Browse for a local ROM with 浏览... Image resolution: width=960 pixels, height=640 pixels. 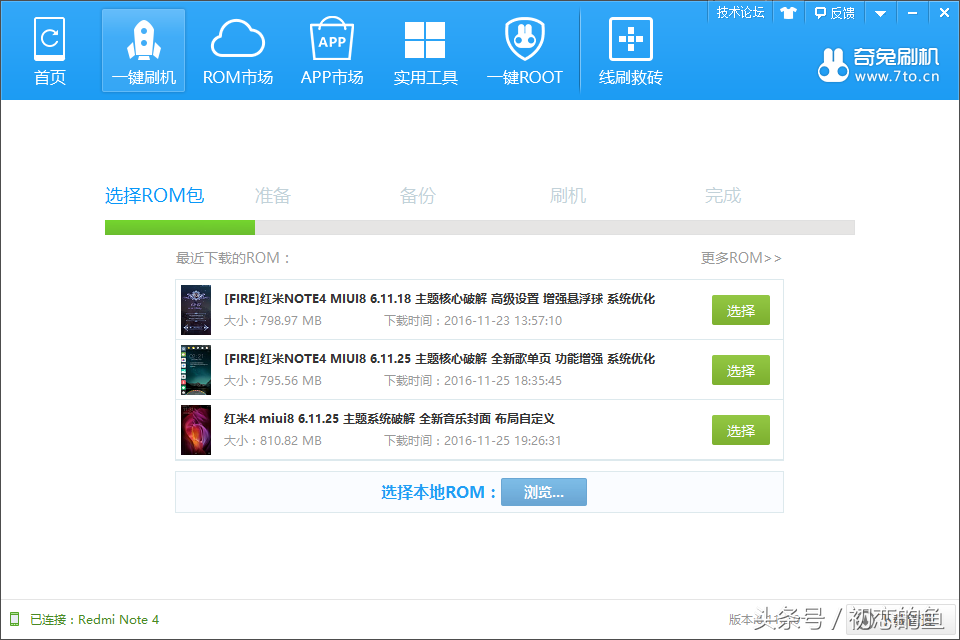(544, 492)
